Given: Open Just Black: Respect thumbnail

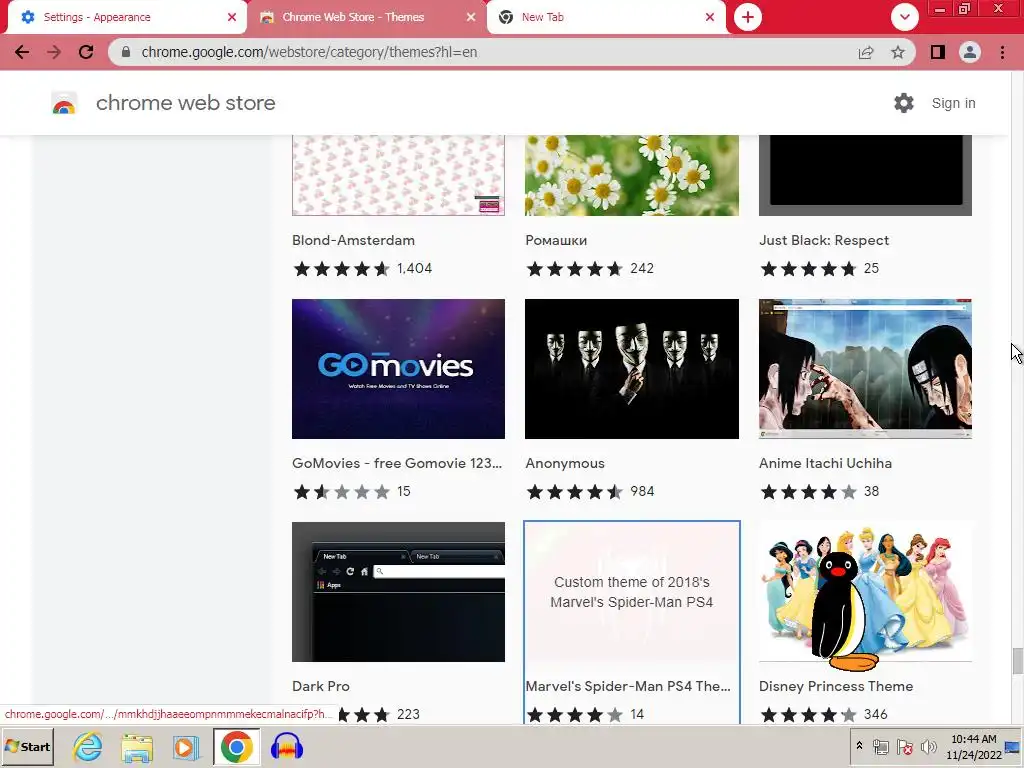Looking at the screenshot, I should click(x=865, y=175).
